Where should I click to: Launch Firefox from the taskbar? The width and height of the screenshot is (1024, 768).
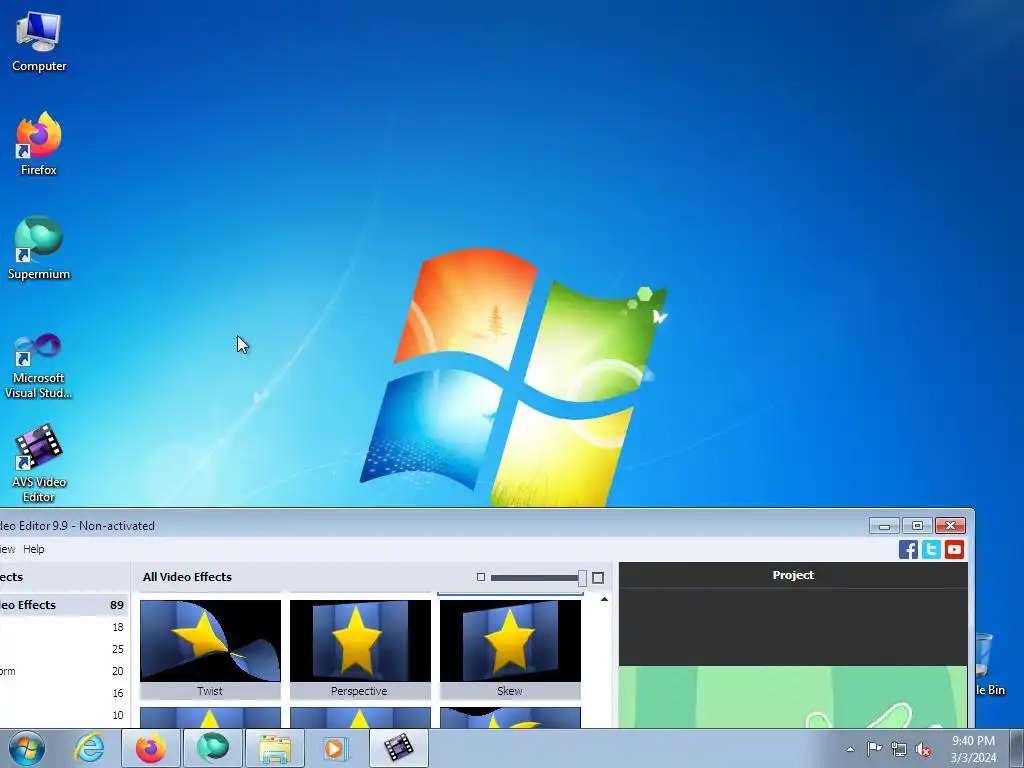tap(151, 748)
